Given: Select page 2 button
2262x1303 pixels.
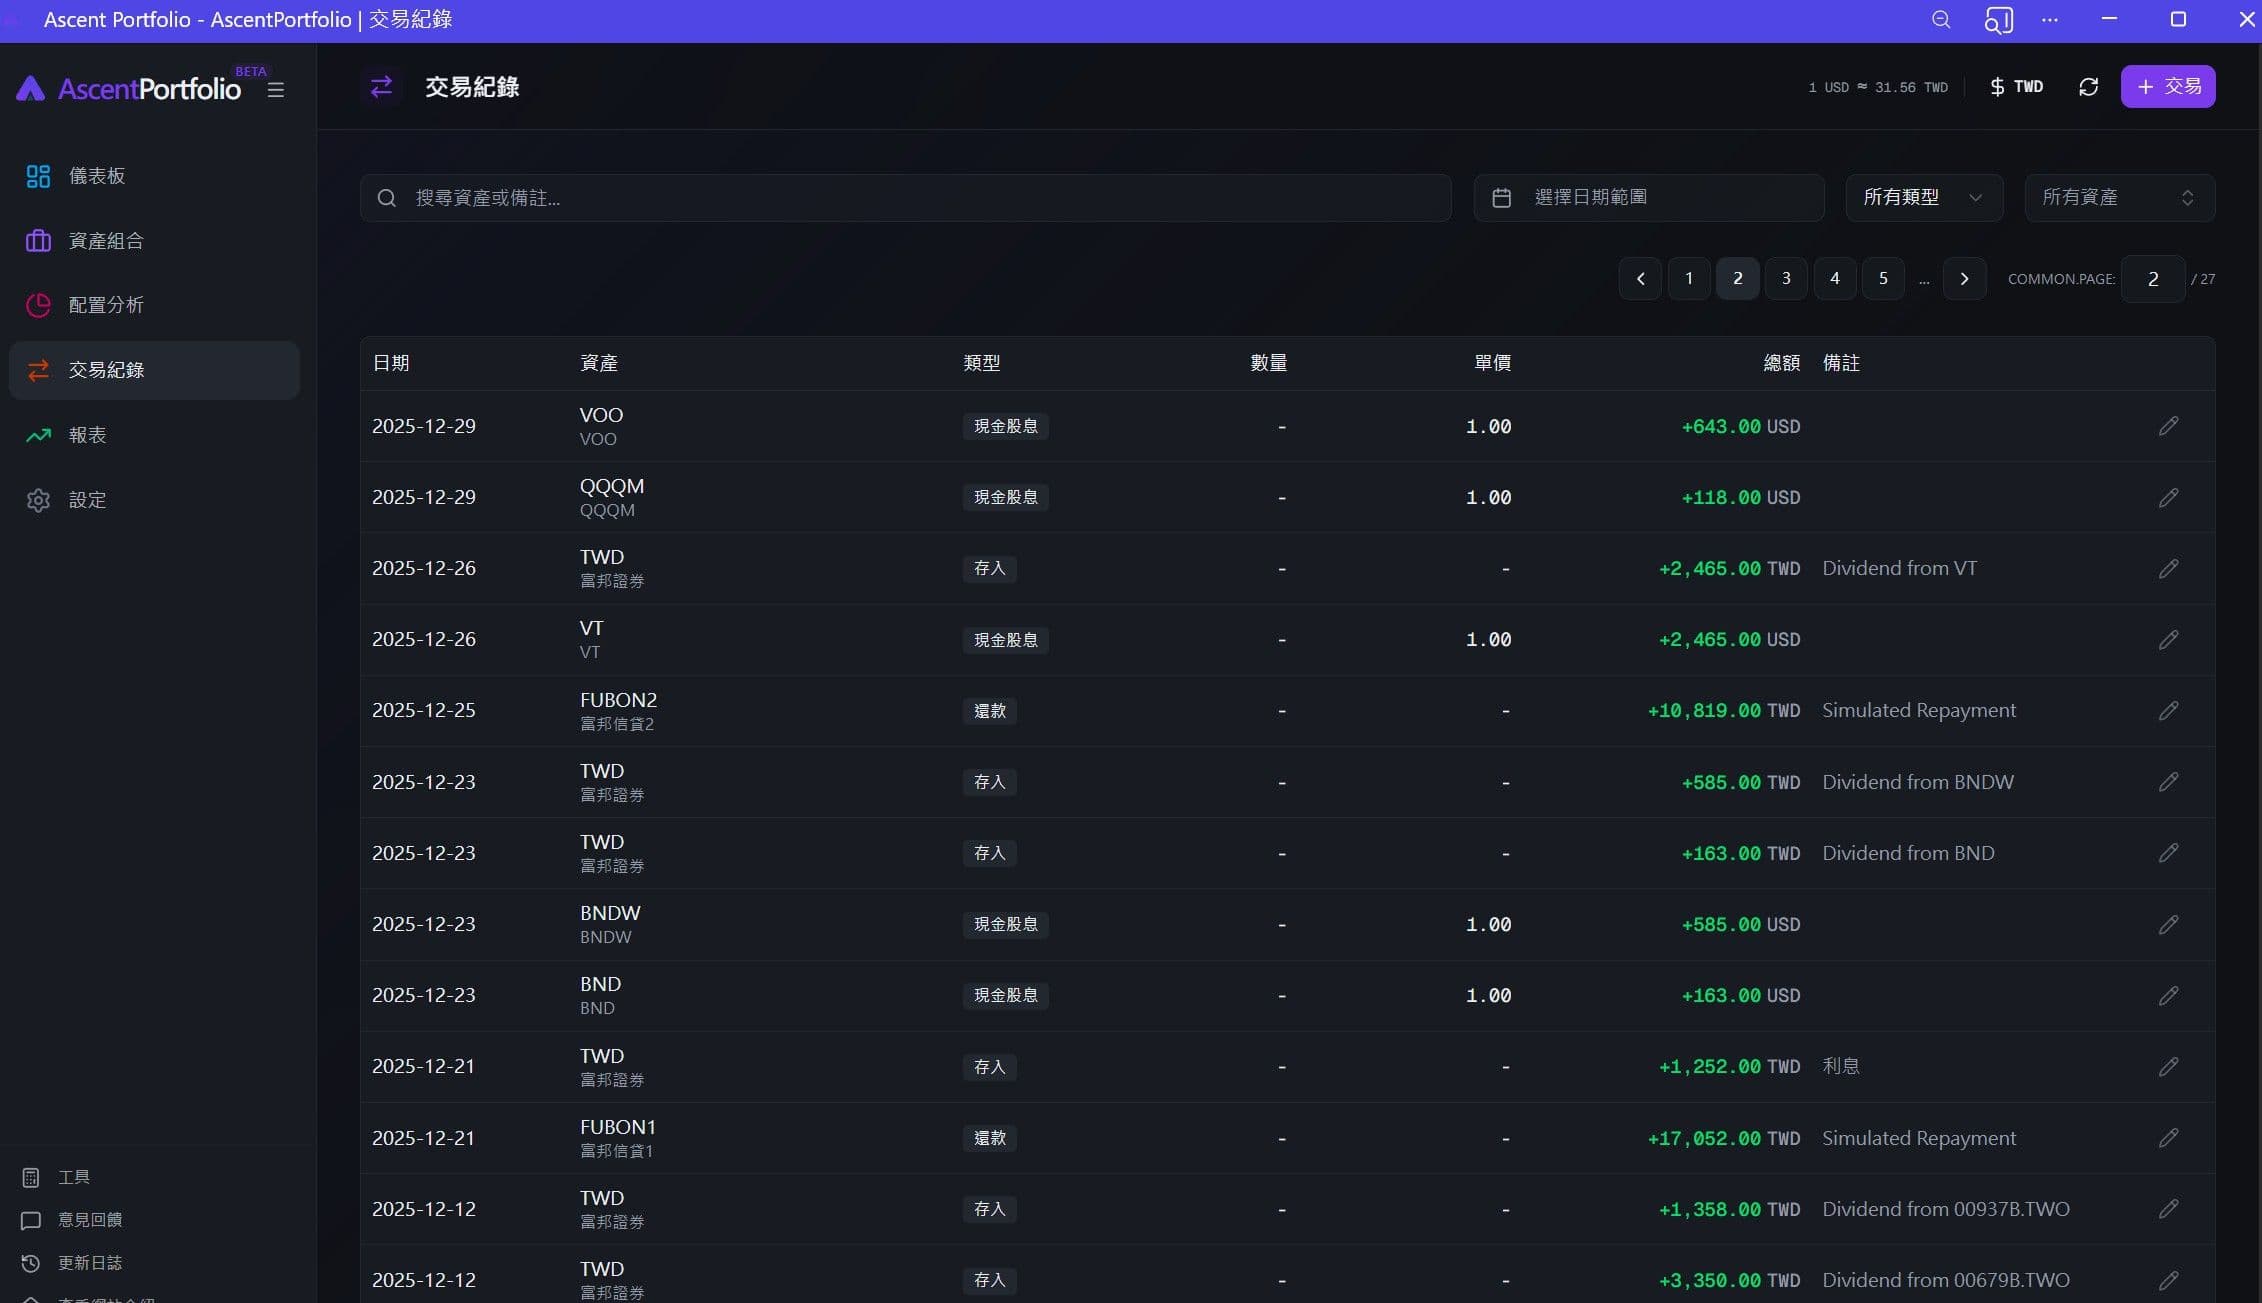Looking at the screenshot, I should [x=1738, y=279].
